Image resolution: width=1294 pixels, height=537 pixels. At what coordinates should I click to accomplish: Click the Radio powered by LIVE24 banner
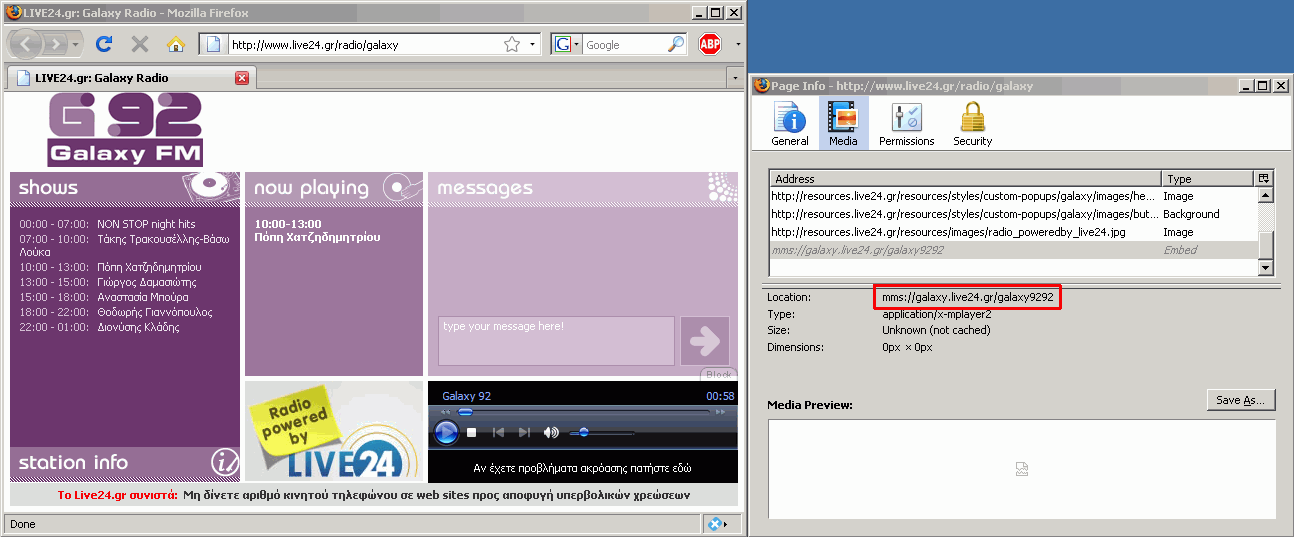[334, 431]
